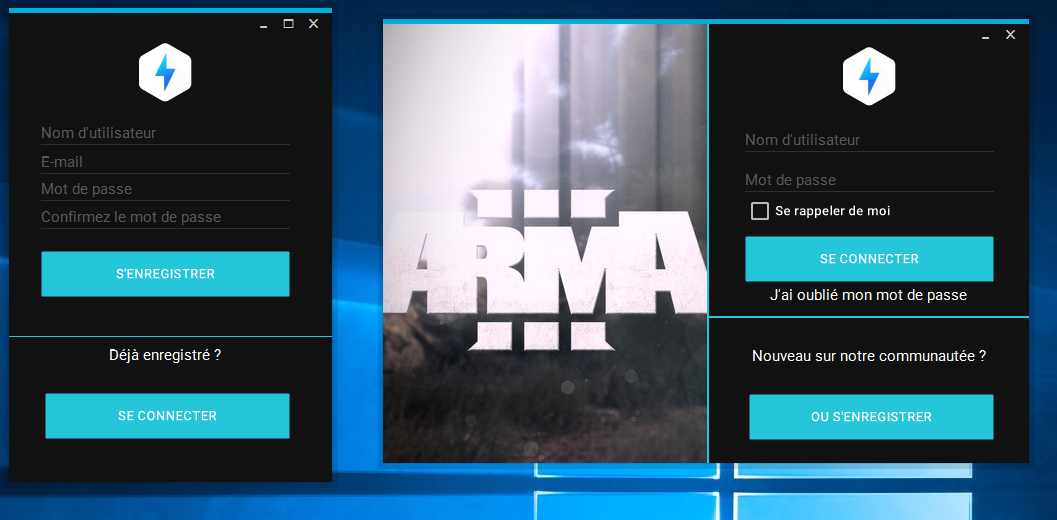Click the 'Se rappeler de moi' label

tap(833, 211)
